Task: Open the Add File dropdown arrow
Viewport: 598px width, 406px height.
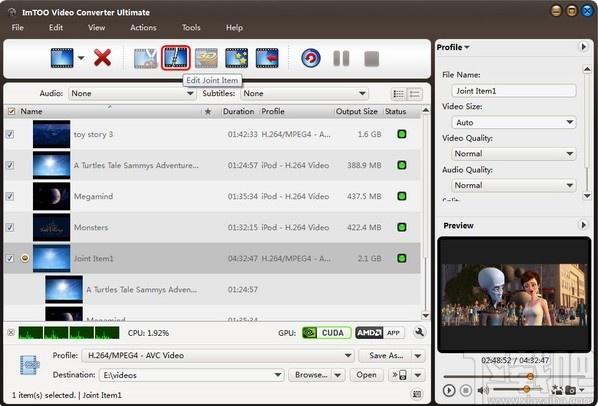Action: (81, 58)
